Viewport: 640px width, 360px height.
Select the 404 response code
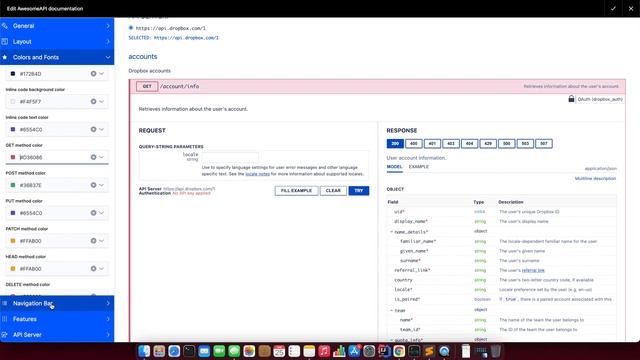(x=469, y=144)
